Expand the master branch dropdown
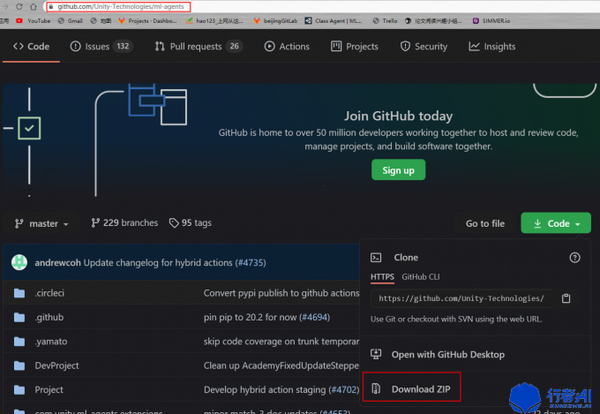The height and width of the screenshot is (414, 600). (41, 223)
